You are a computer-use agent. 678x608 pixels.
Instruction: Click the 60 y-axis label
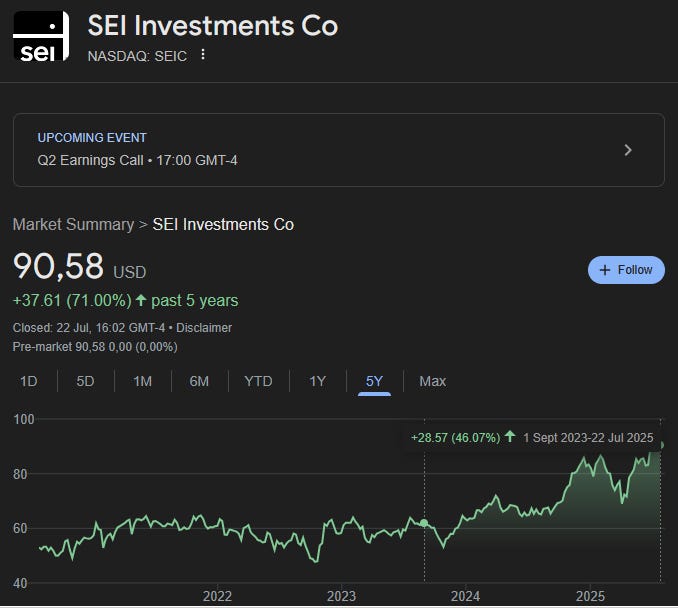tap(20, 528)
